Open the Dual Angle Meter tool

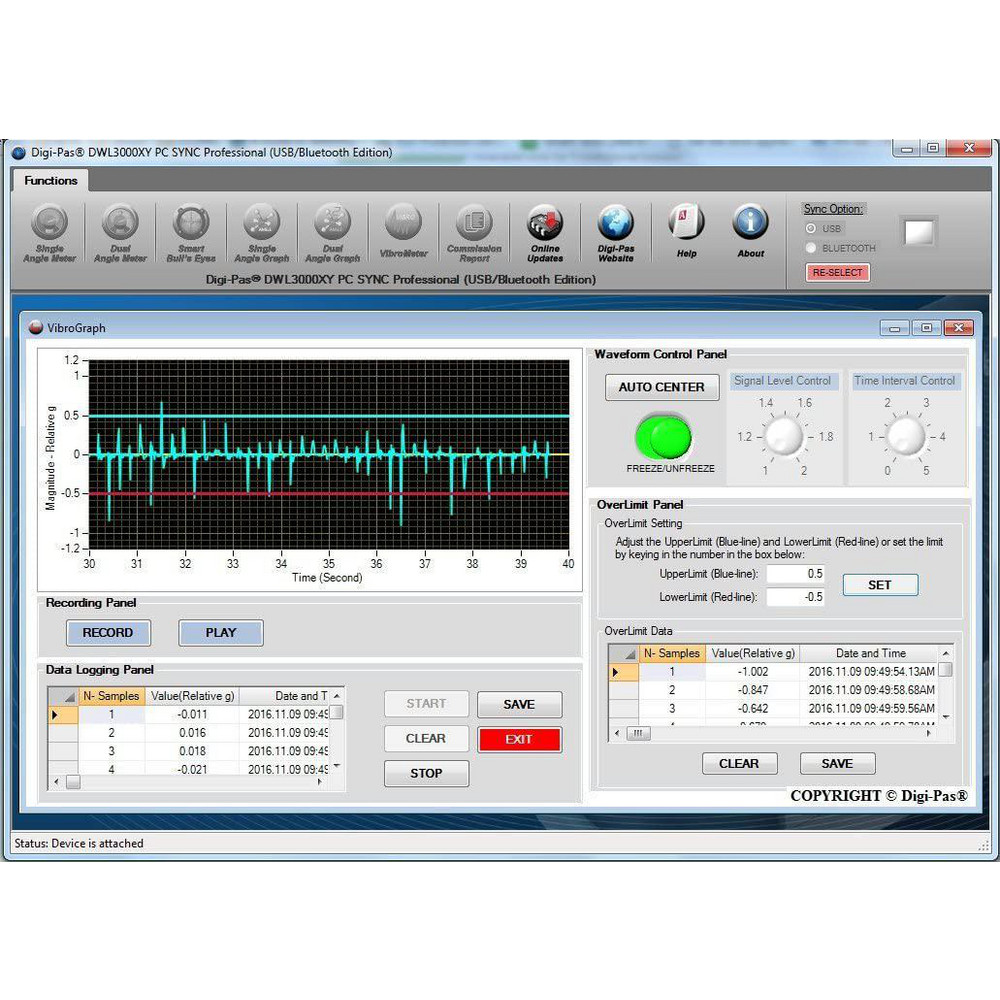click(120, 230)
